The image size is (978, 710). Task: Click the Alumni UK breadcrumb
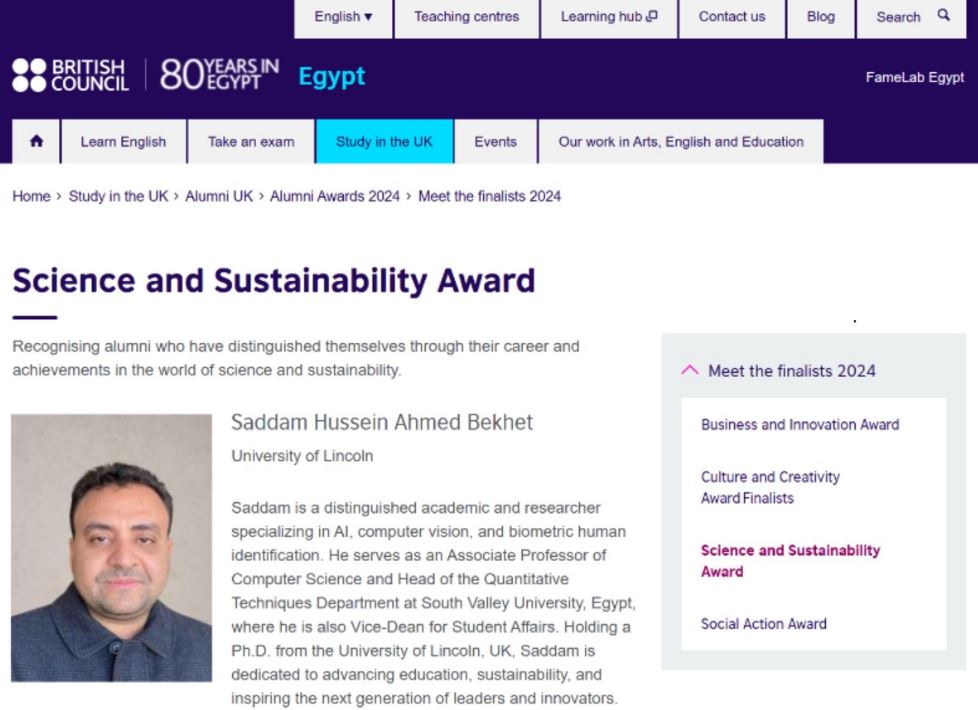tap(219, 196)
